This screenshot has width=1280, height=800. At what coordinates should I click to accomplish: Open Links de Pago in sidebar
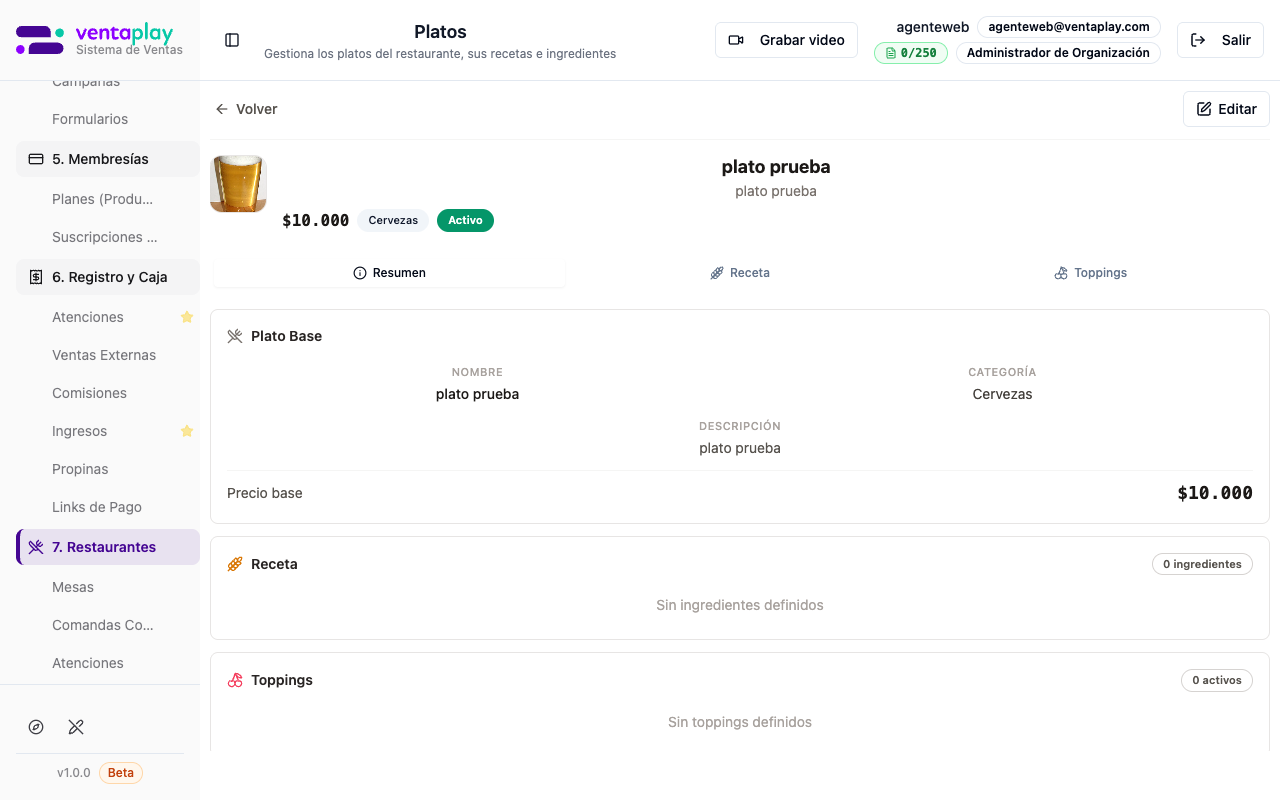coord(97,507)
